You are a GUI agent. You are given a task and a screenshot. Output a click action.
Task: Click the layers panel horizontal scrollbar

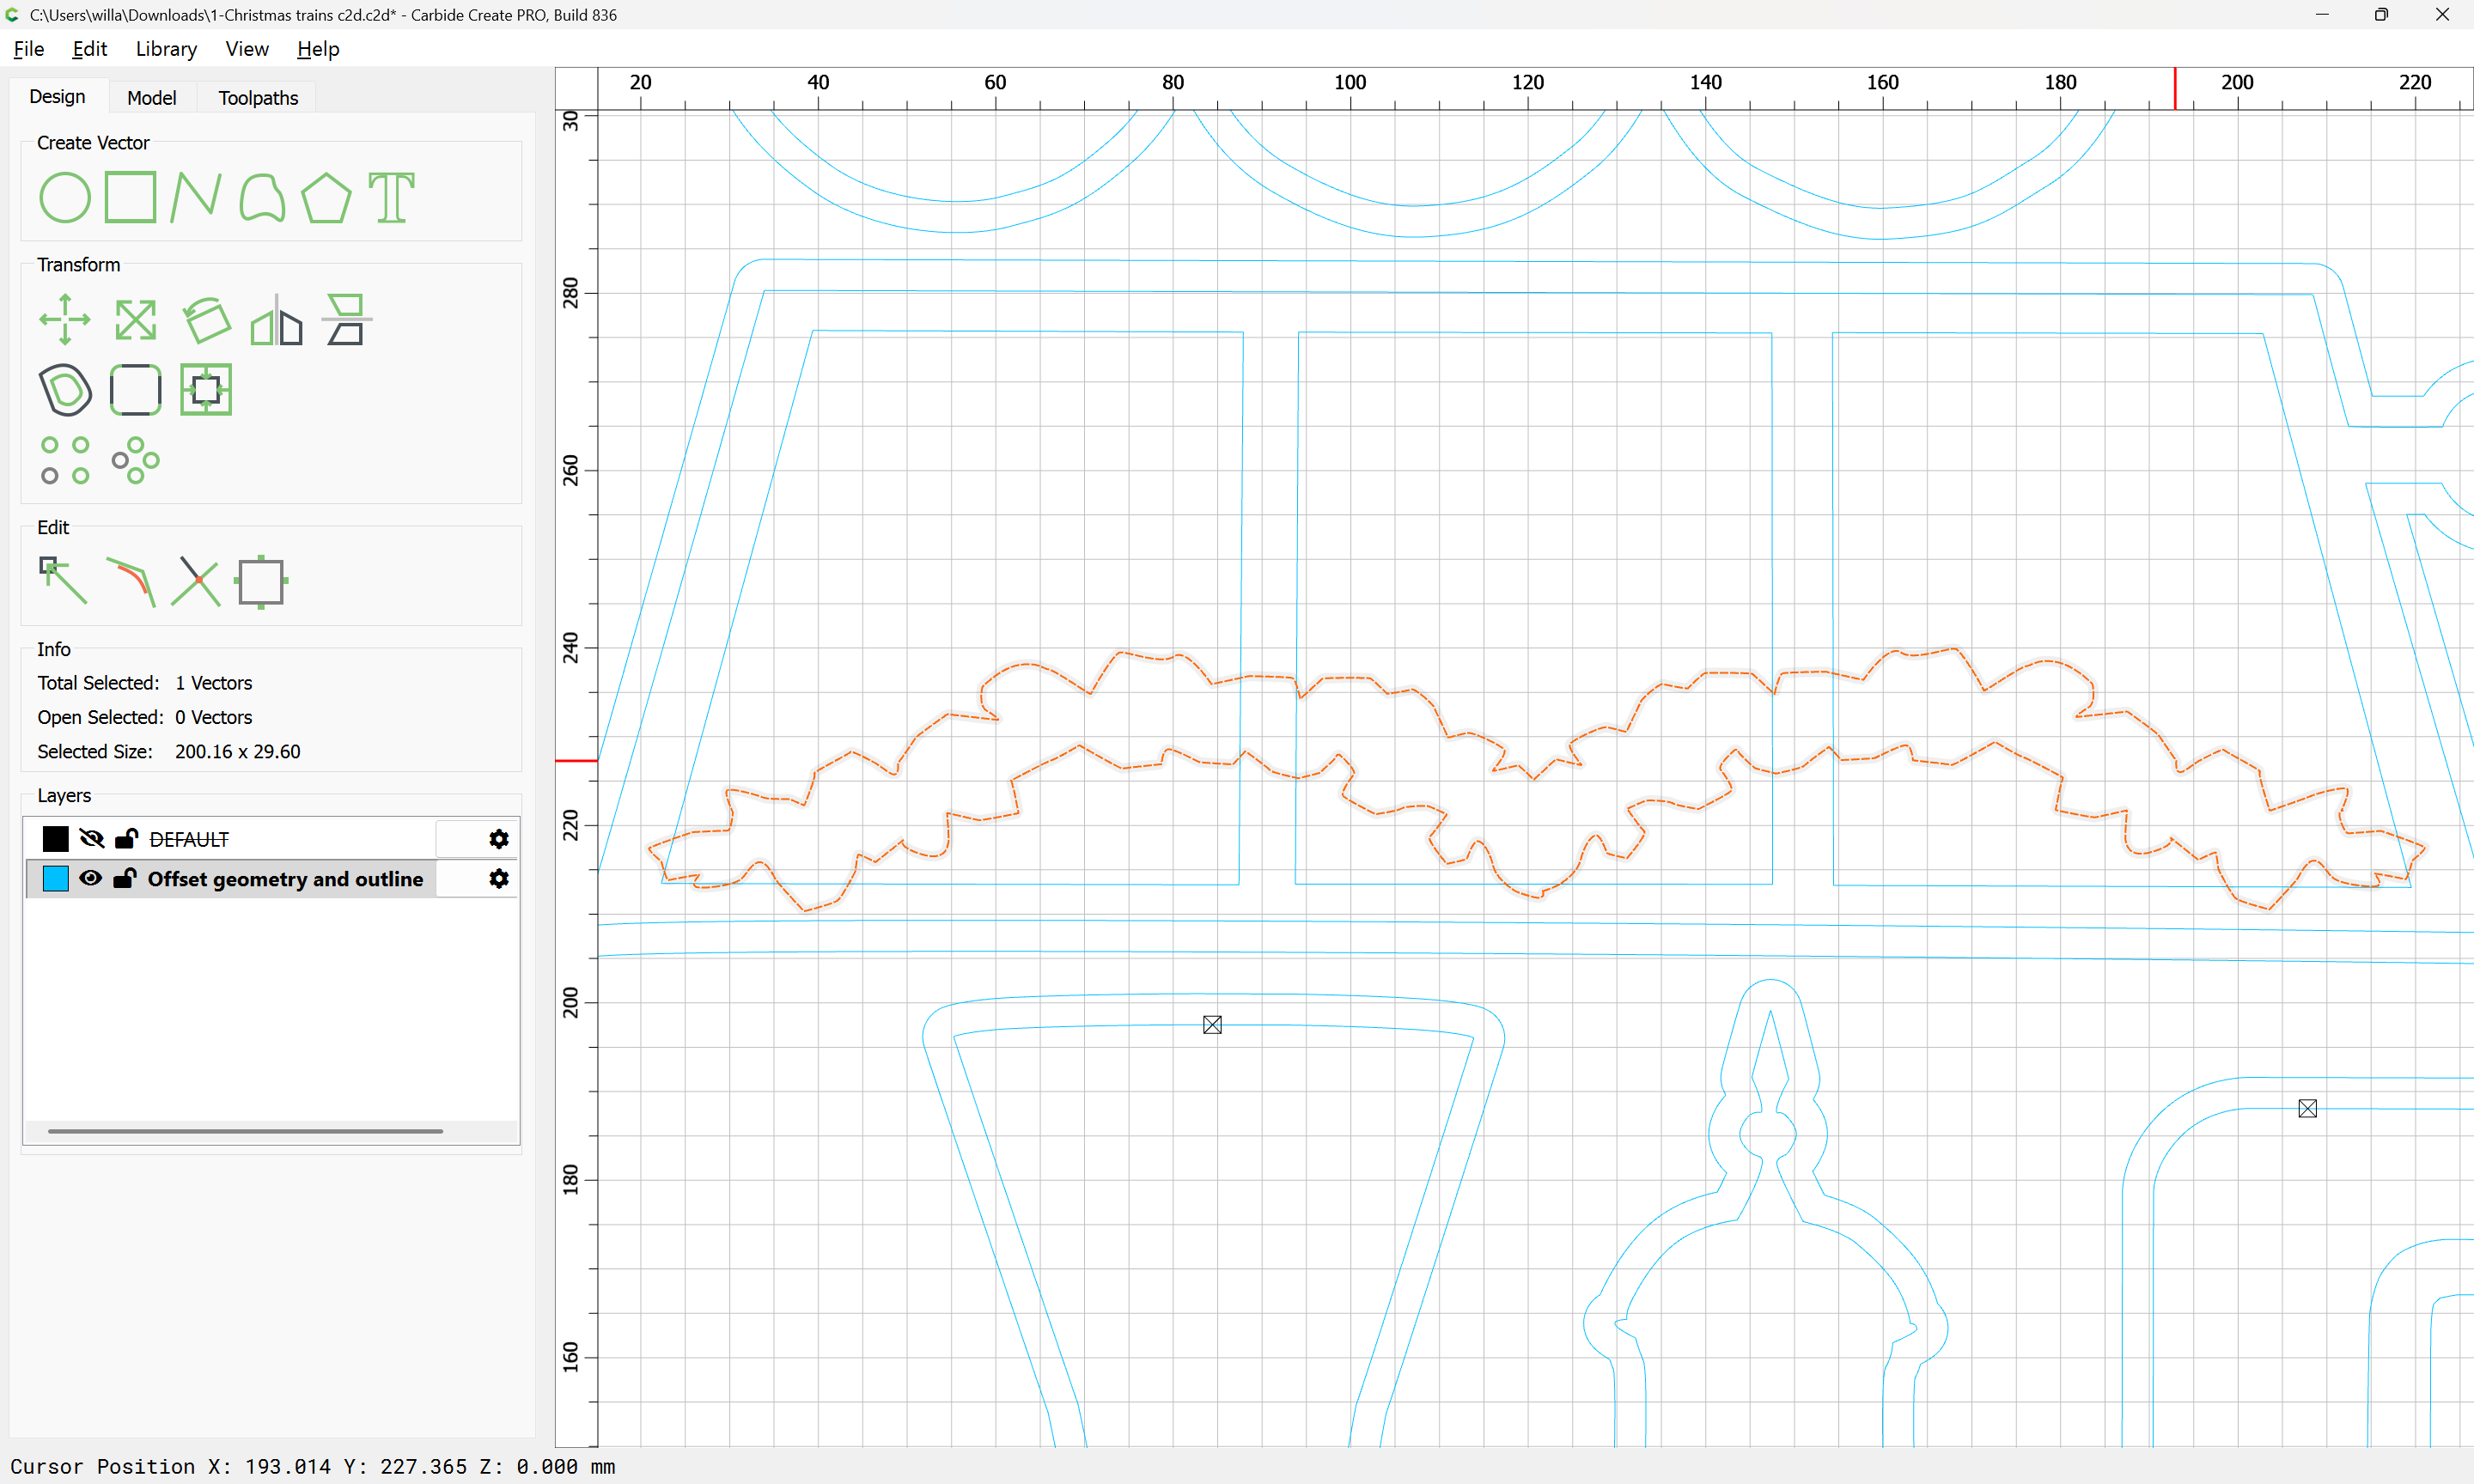[x=245, y=1131]
